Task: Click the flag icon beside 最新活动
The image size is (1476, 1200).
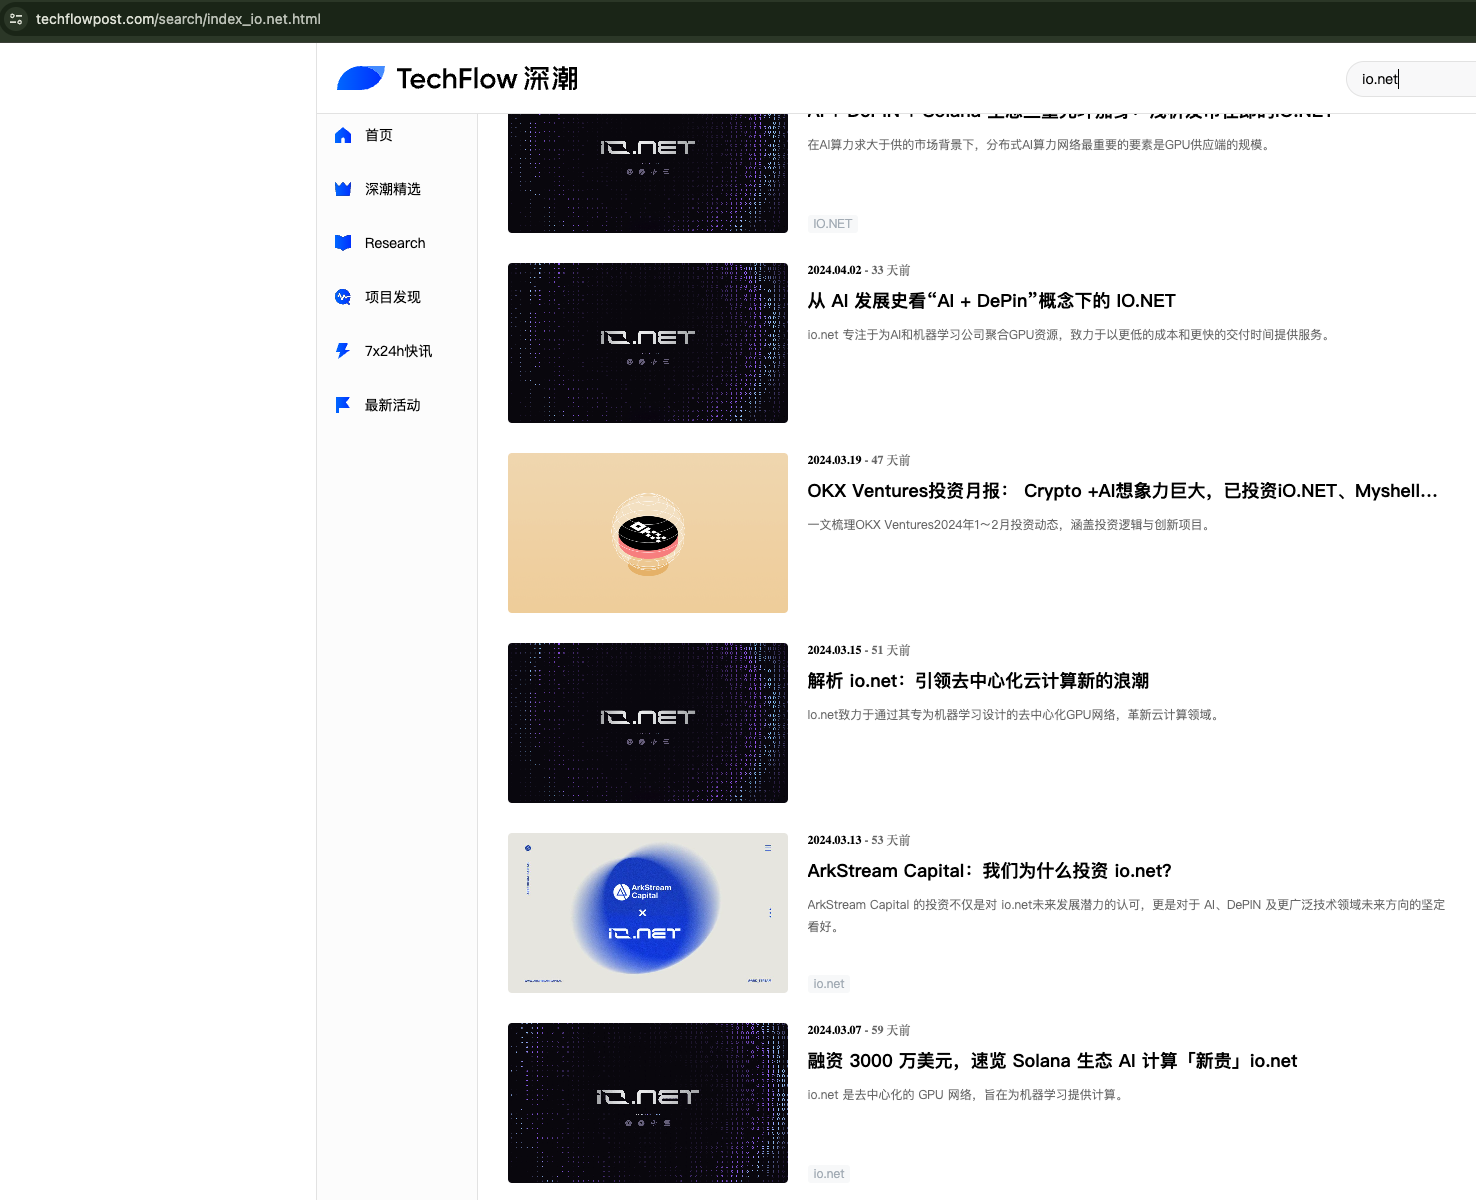Action: (343, 405)
